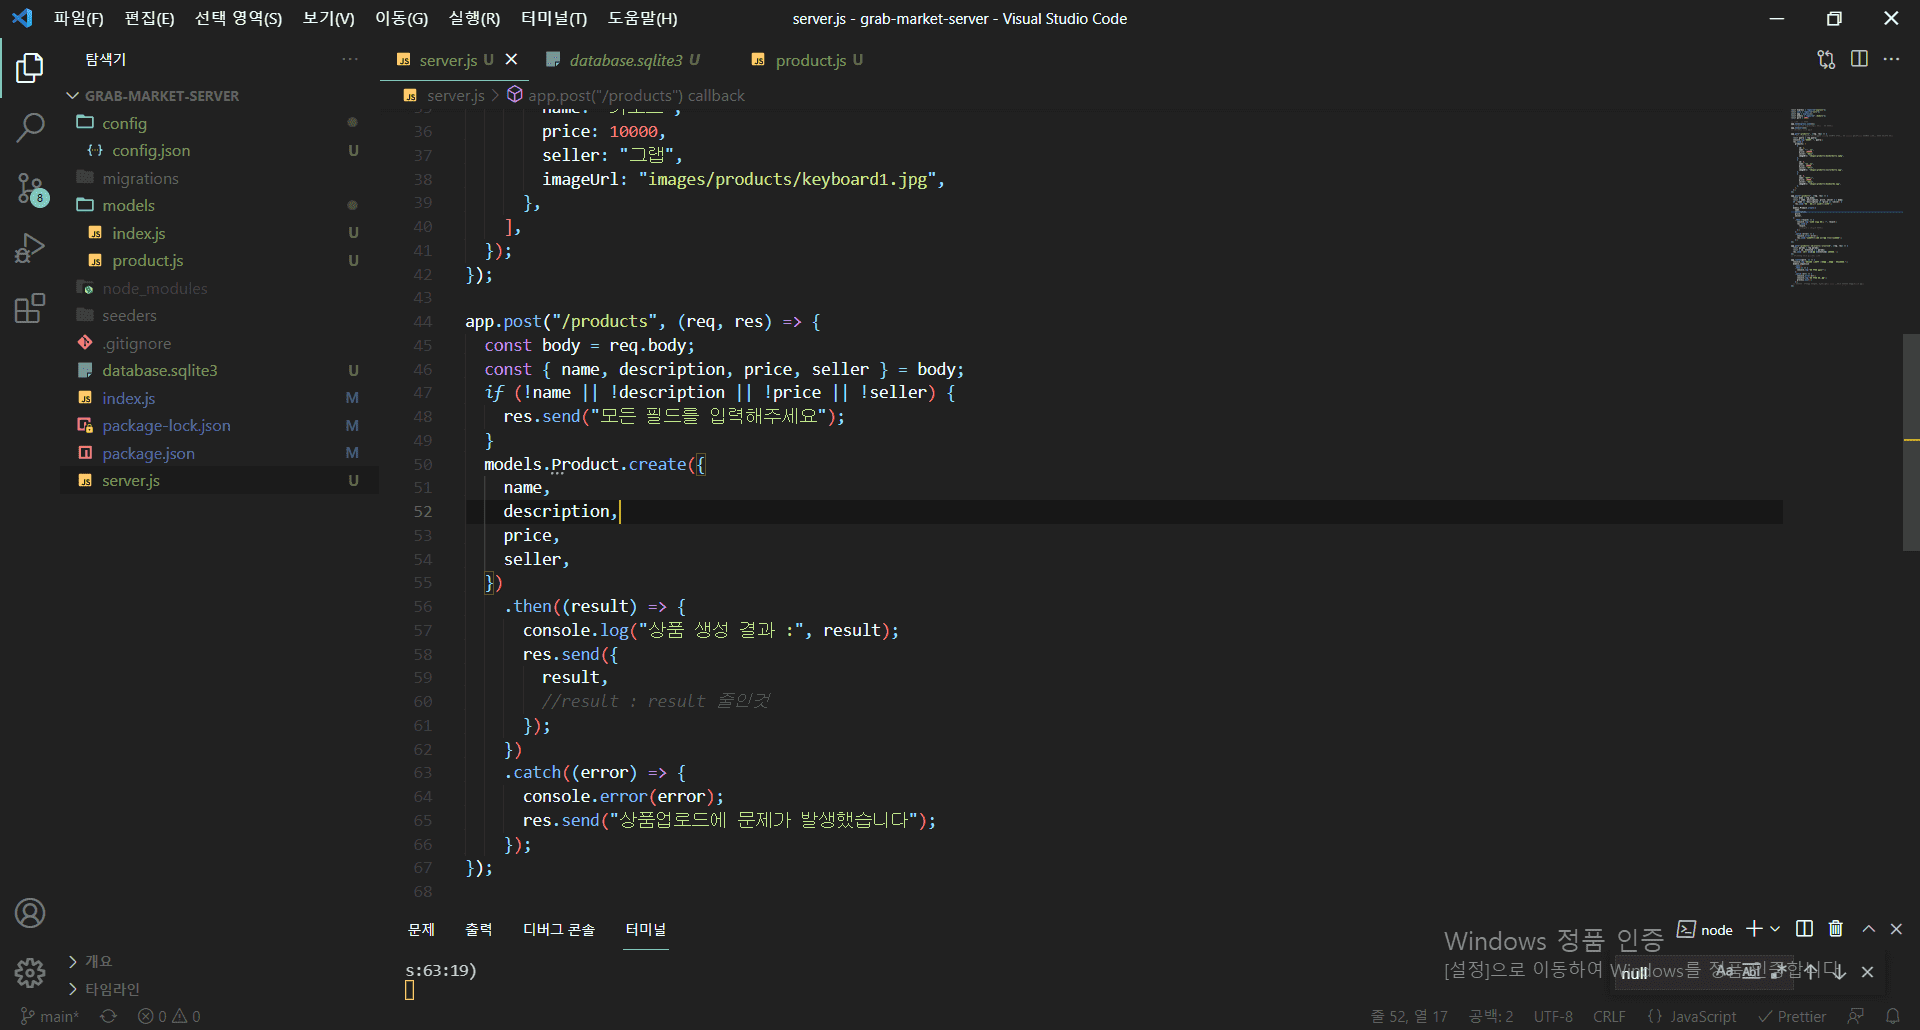Open the notifications bell in status bar
This screenshot has width=1920, height=1030.
click(x=1893, y=1016)
